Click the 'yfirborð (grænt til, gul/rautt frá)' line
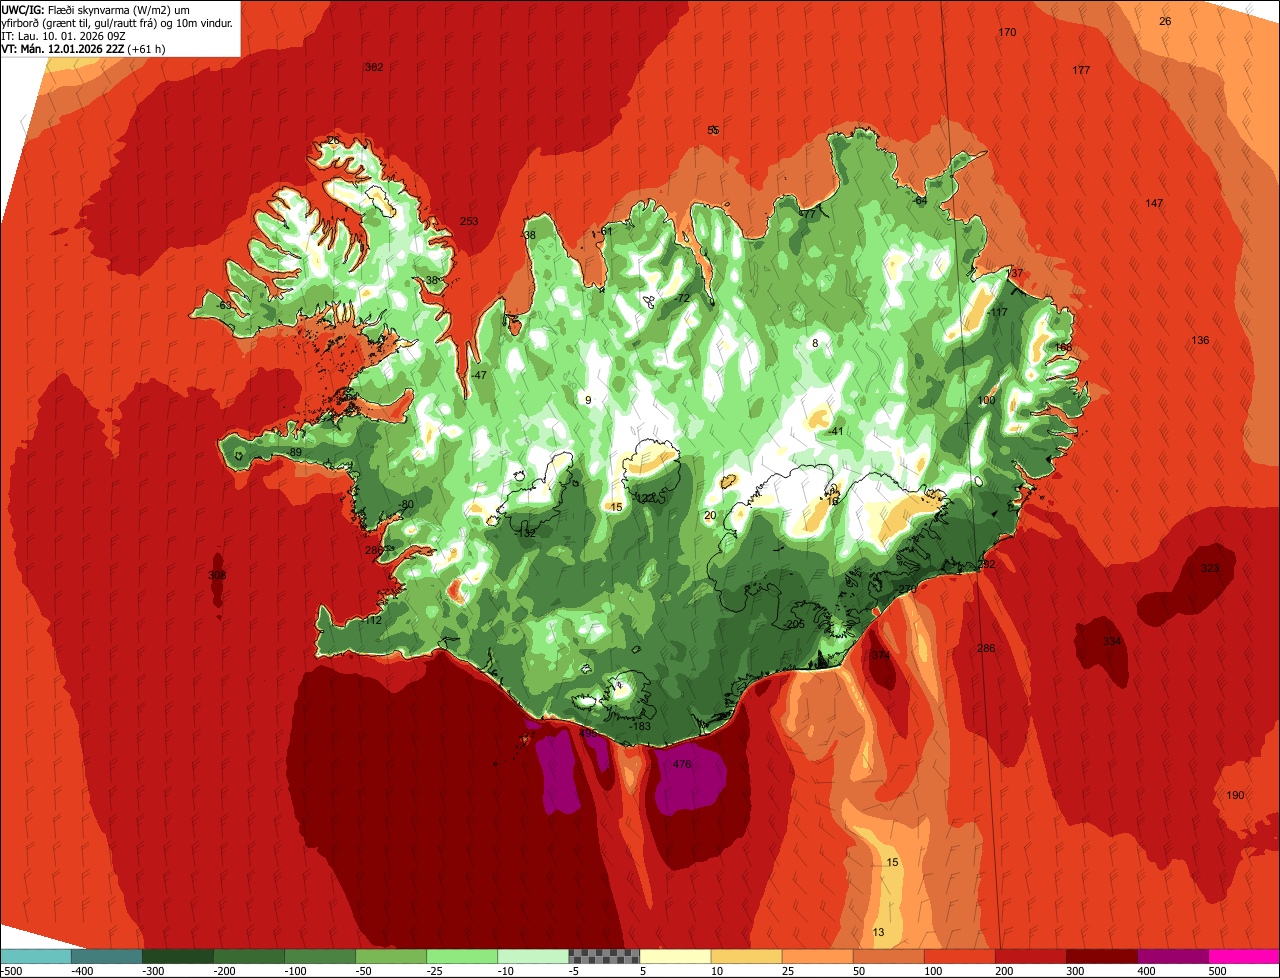The width and height of the screenshot is (1280, 978). (118, 23)
